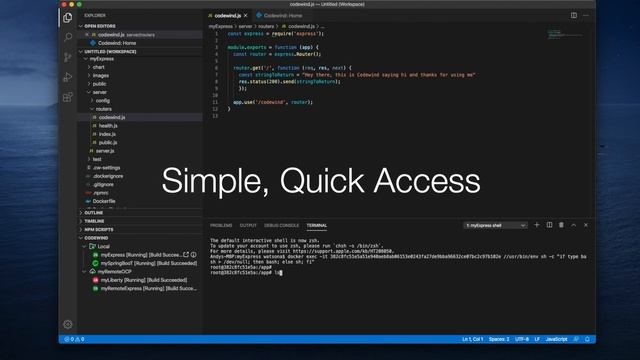This screenshot has width=640, height=360.
Task: Maximize the panel with up chevron
Action: click(573, 225)
